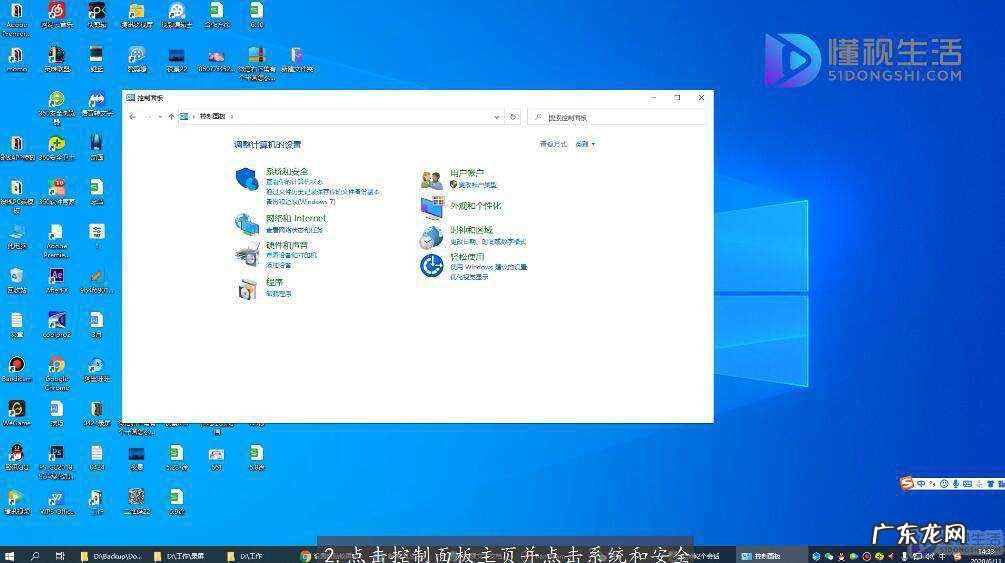Expand the address bar history dropdown

(497, 117)
